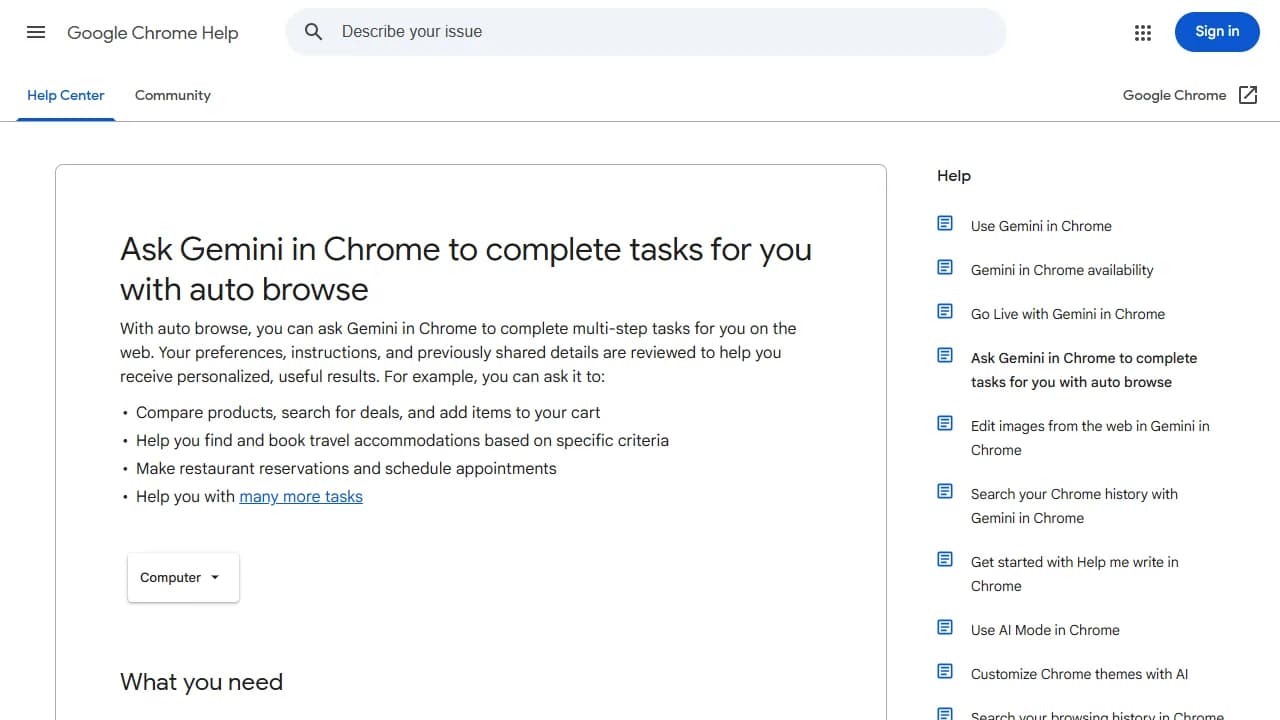
Task: Click the Describe your issue search field
Action: pos(645,32)
